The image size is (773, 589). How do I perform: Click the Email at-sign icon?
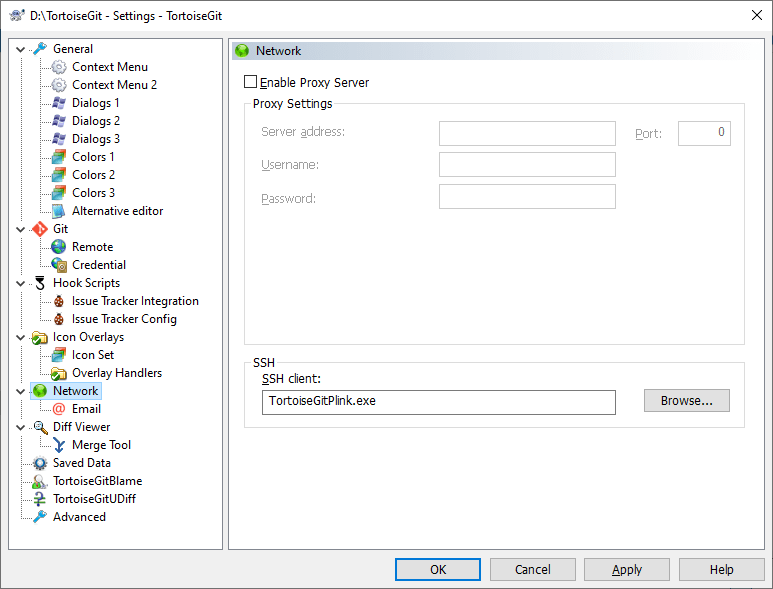pyautogui.click(x=59, y=409)
